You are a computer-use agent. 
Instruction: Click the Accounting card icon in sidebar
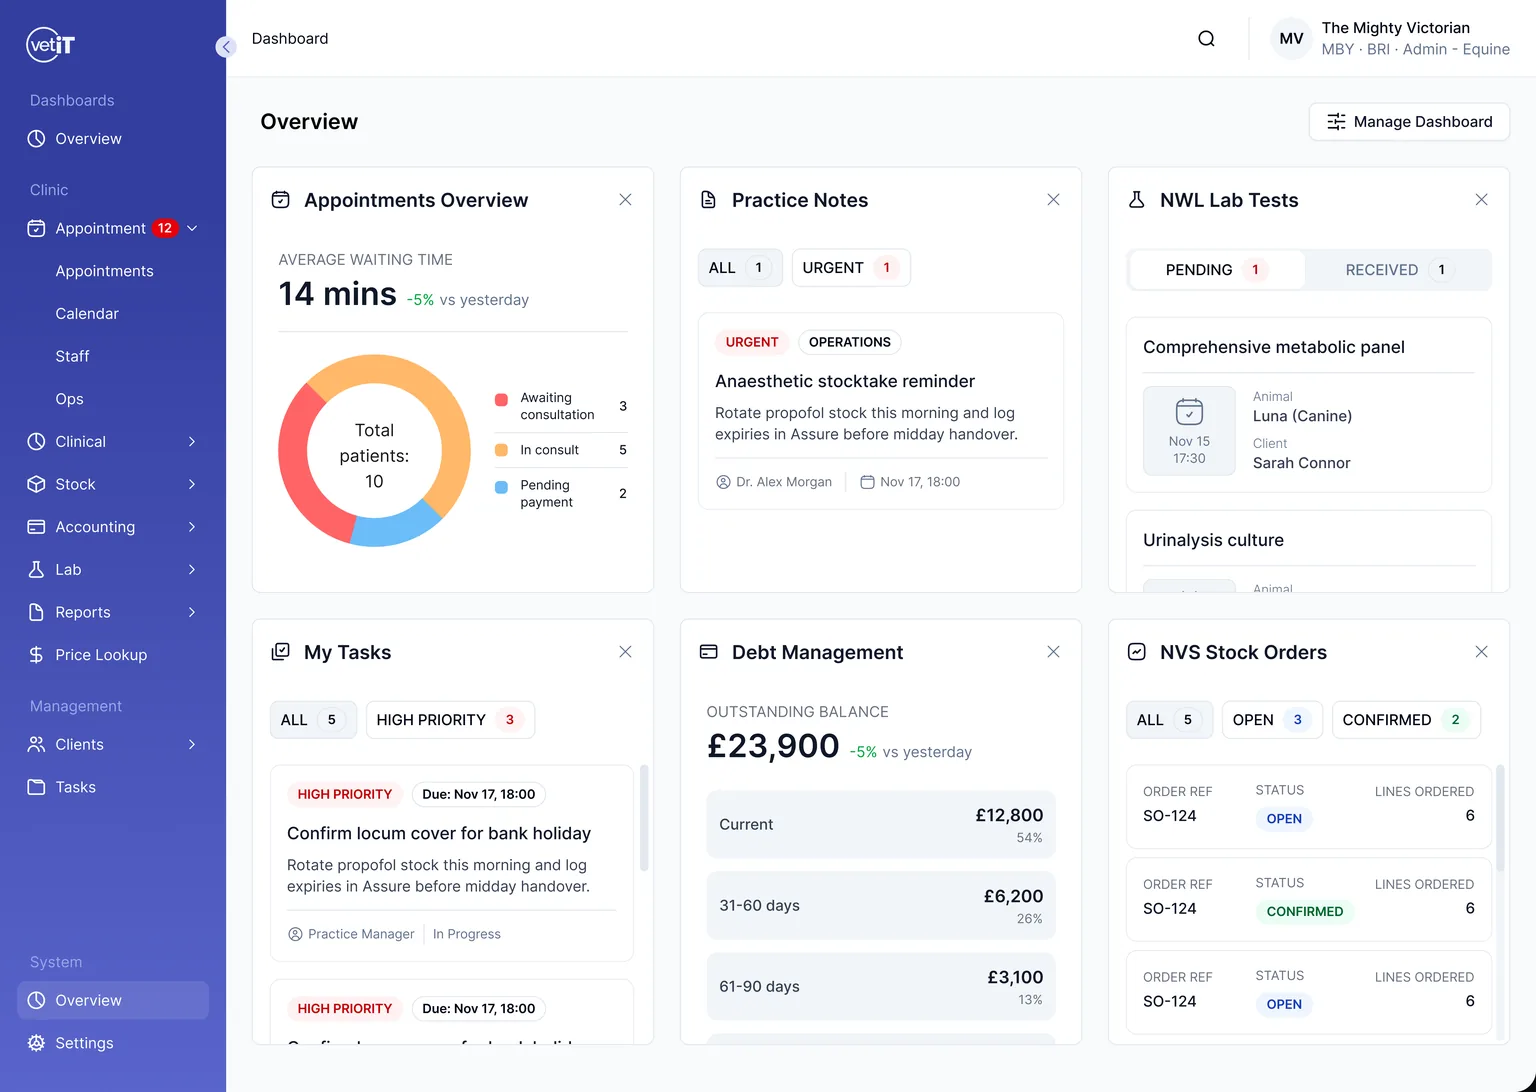(36, 527)
